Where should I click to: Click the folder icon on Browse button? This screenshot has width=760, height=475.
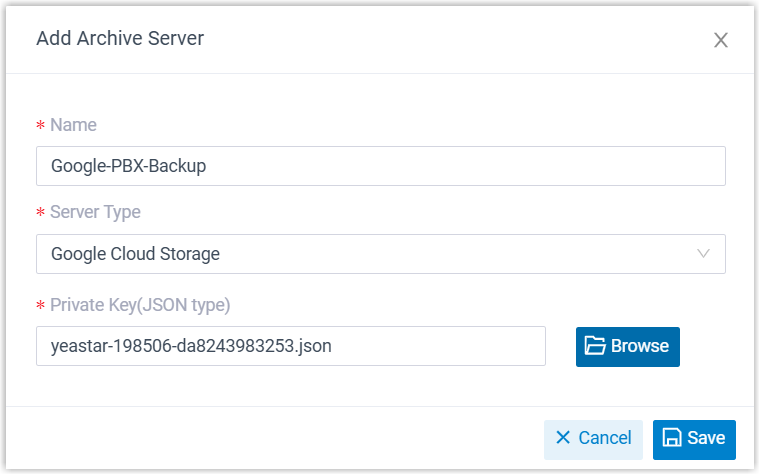(596, 346)
